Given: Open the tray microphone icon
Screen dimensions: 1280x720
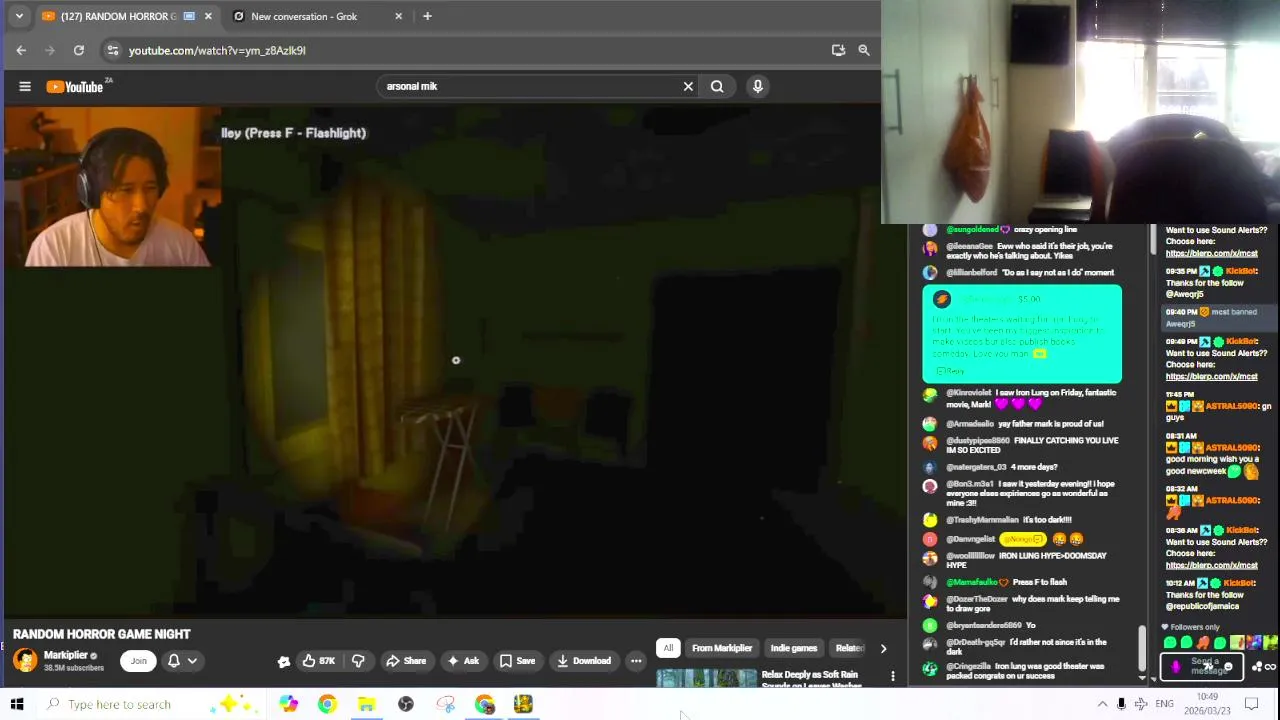Looking at the screenshot, I should coord(1121,704).
